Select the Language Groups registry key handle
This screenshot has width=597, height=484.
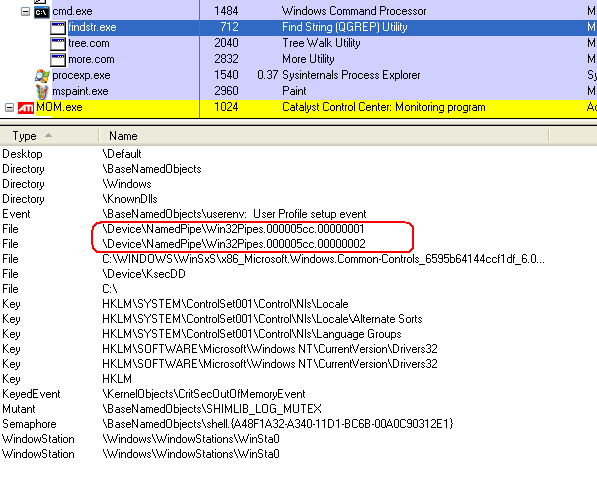point(252,334)
